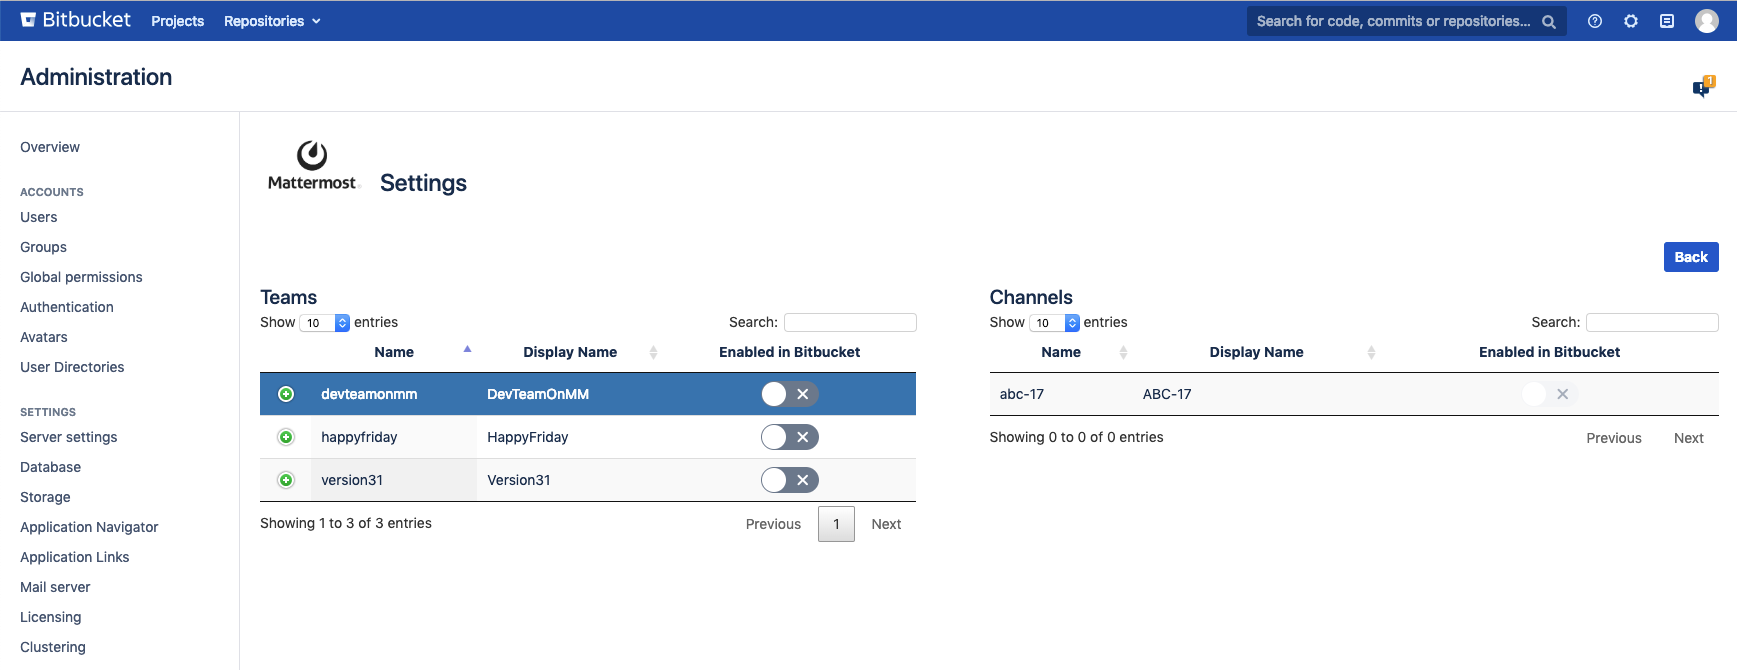Screen dimensions: 1737x670
Task: Enable the DevTeamOnMM team toggle
Action: coord(789,394)
